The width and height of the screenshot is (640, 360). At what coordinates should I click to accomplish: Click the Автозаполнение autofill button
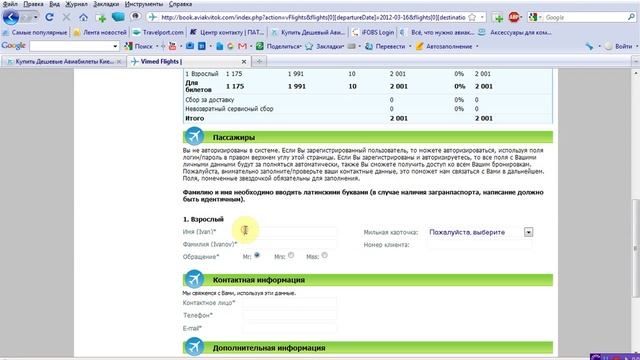tap(444, 47)
